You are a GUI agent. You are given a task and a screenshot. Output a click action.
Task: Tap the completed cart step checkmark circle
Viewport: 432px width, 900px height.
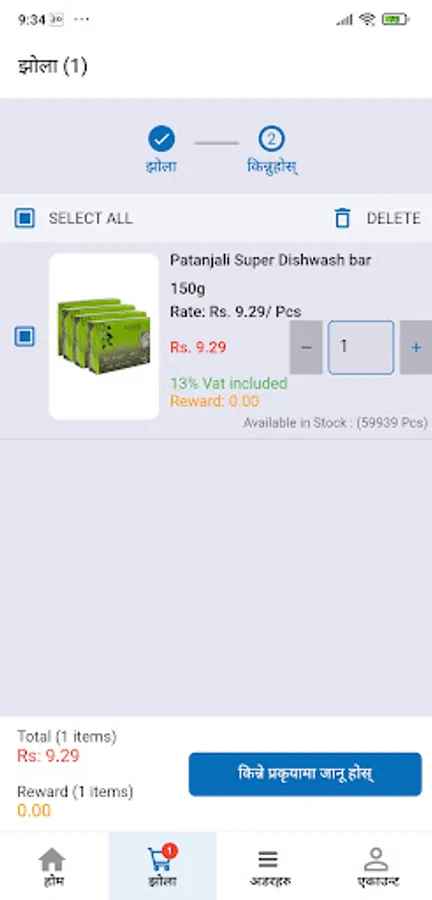click(x=161, y=138)
